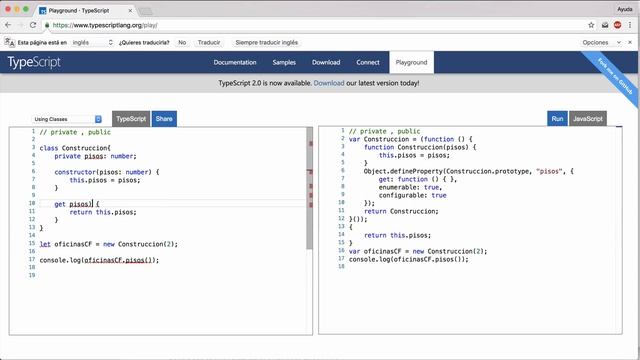Click the red adblock extension icon
Viewport: 640px width, 360px height.
618,25
